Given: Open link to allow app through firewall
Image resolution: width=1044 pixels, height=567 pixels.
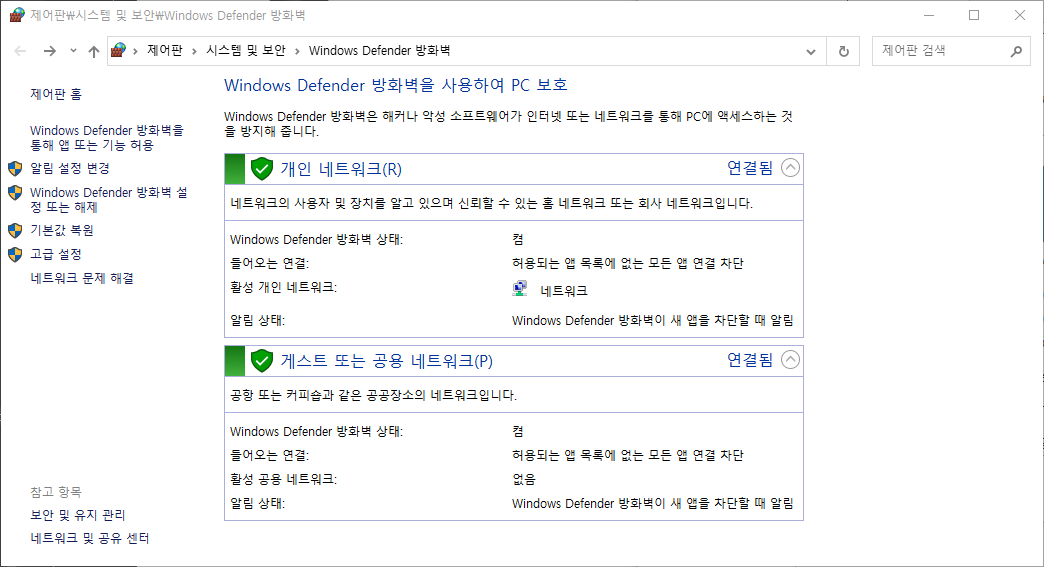Looking at the screenshot, I should (x=107, y=138).
